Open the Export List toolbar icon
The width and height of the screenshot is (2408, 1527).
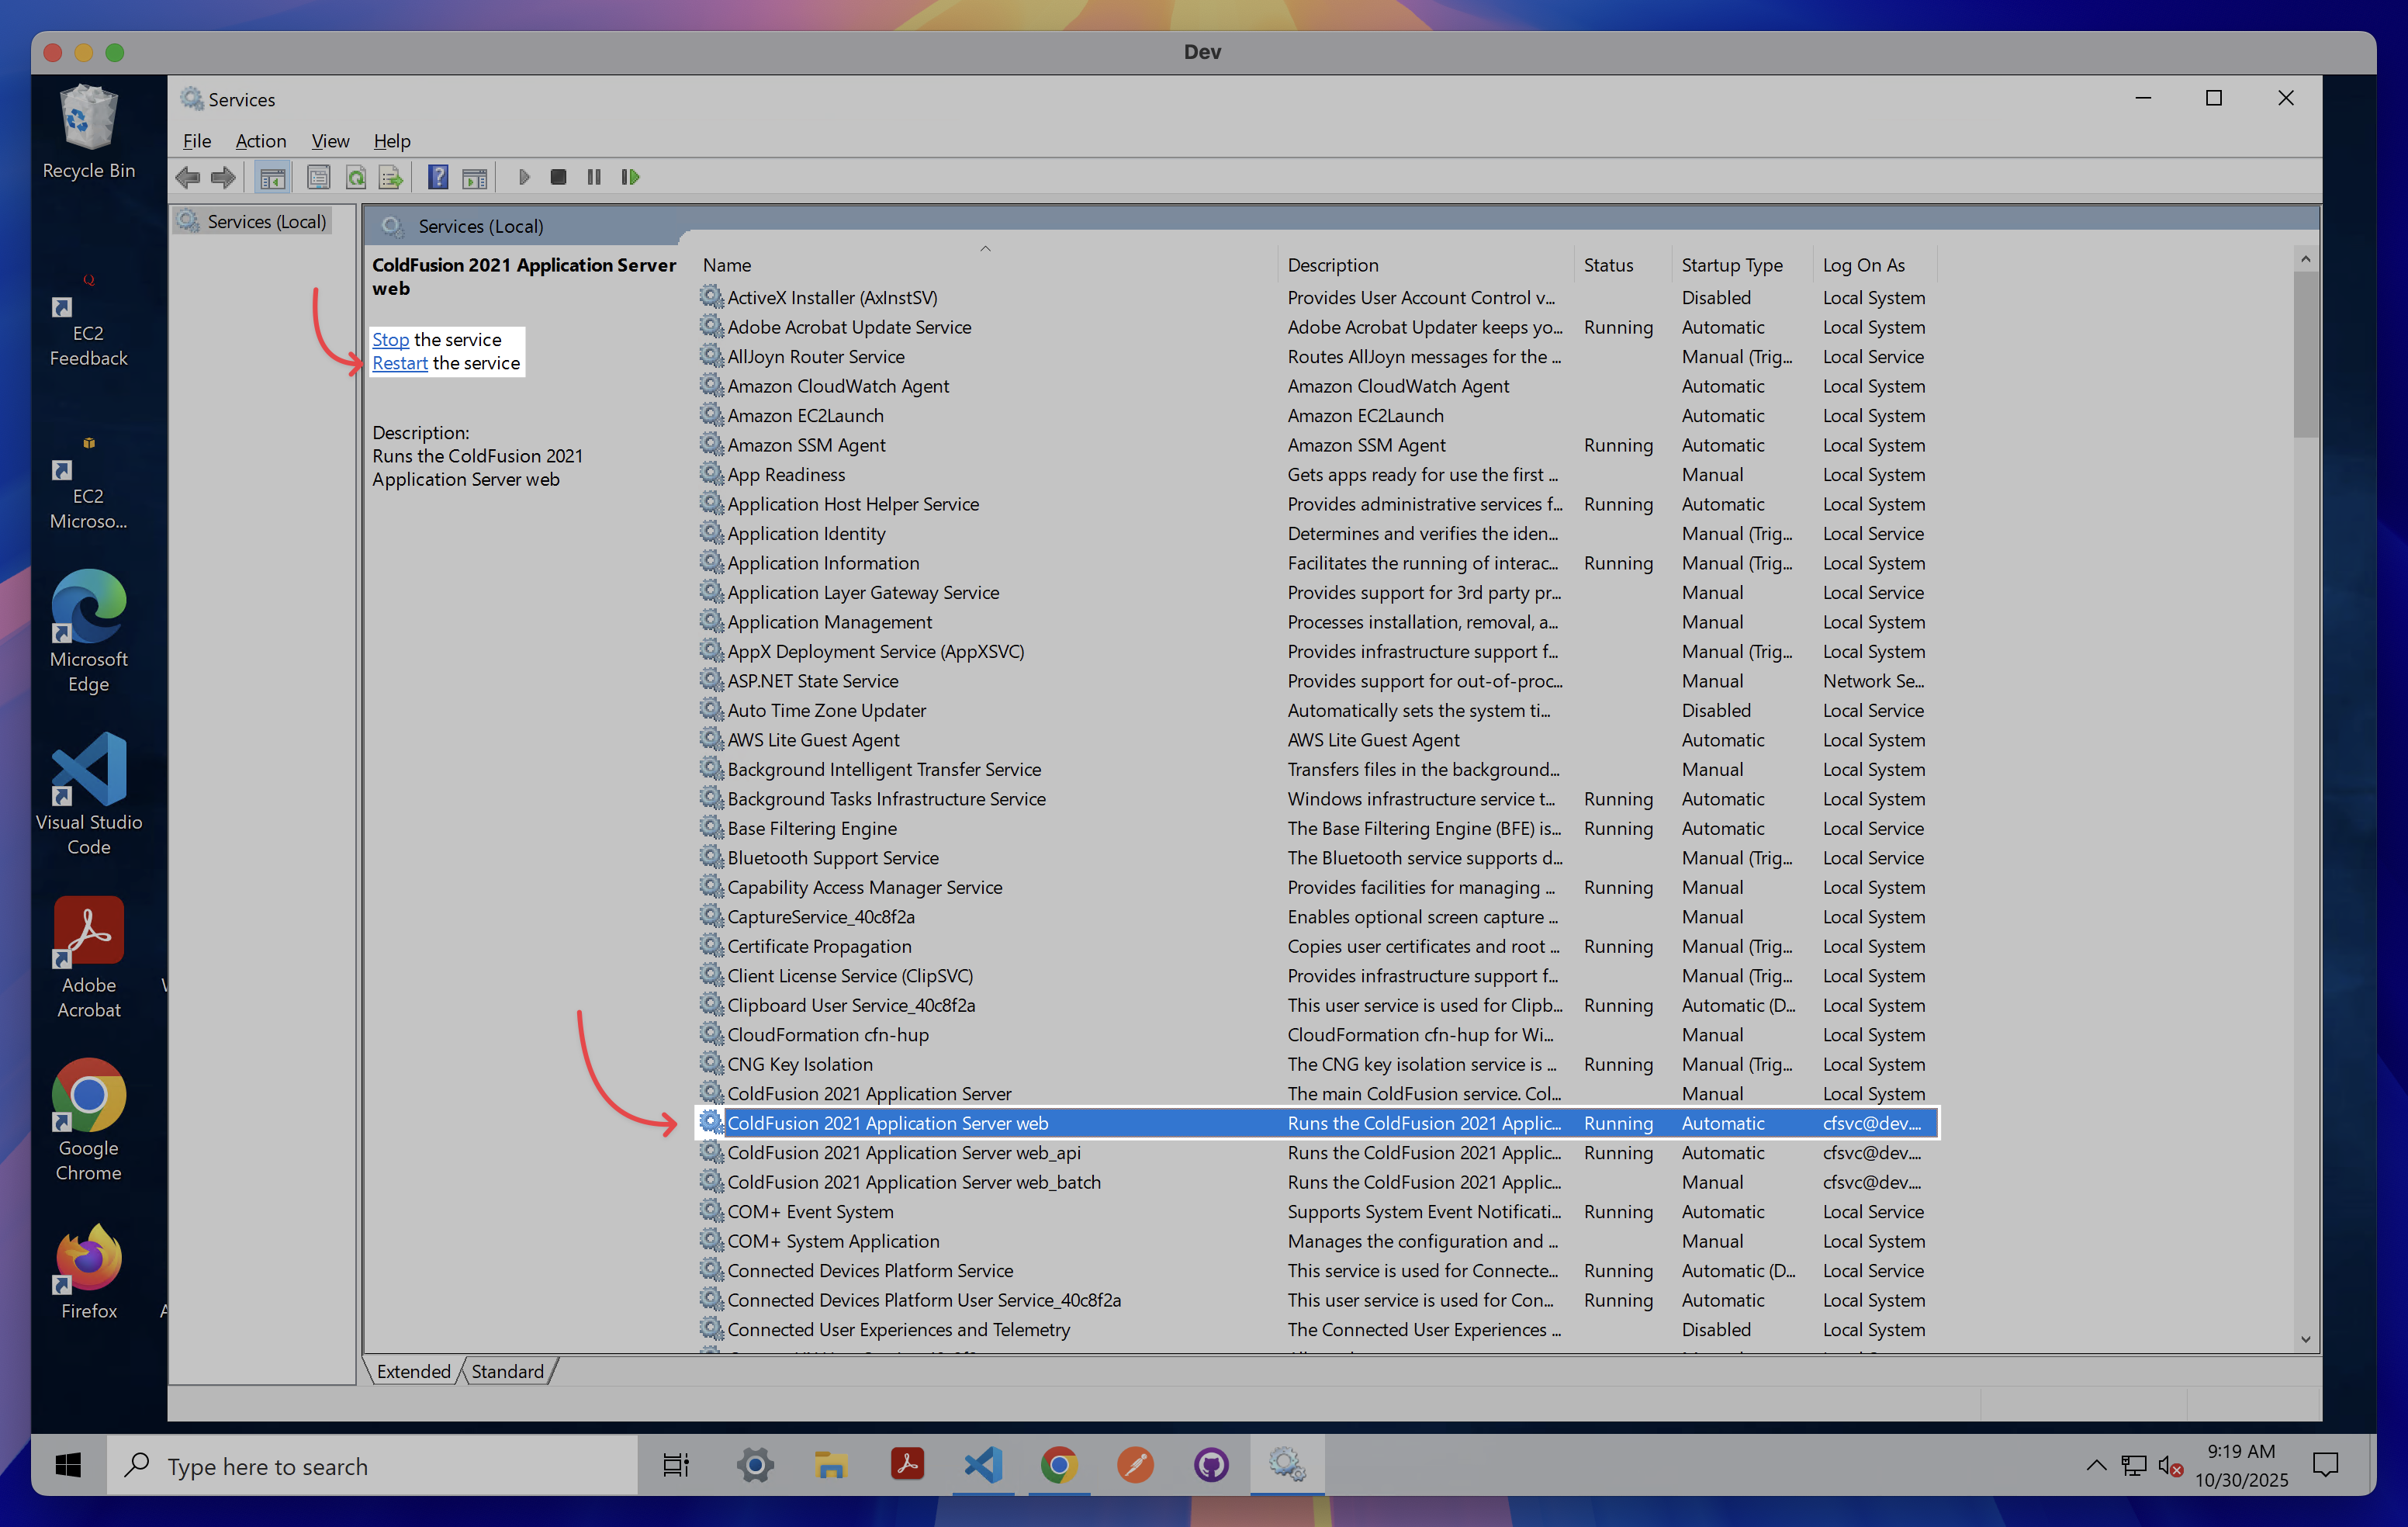tap(391, 177)
